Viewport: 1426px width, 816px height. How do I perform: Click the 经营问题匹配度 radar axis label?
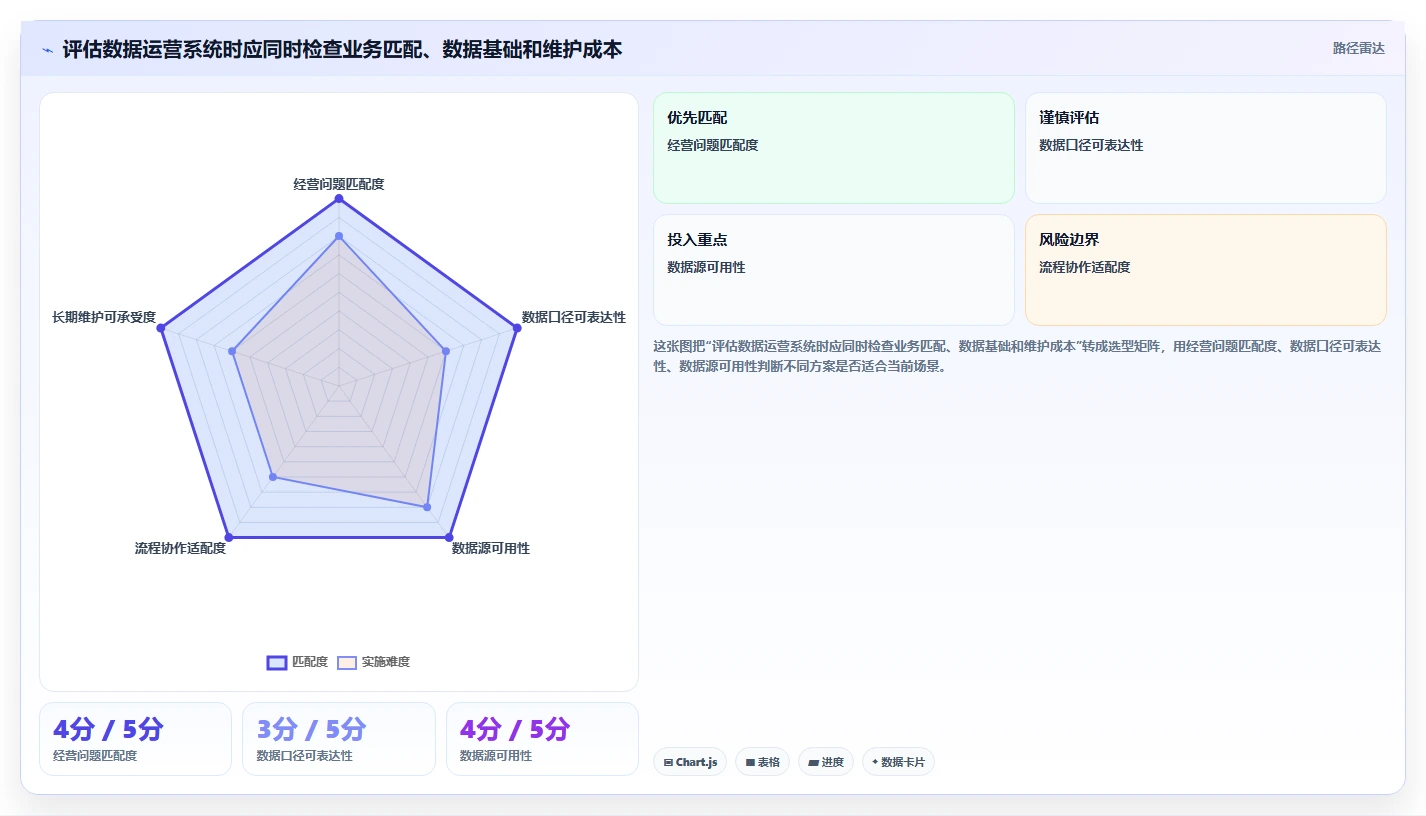click(x=339, y=184)
